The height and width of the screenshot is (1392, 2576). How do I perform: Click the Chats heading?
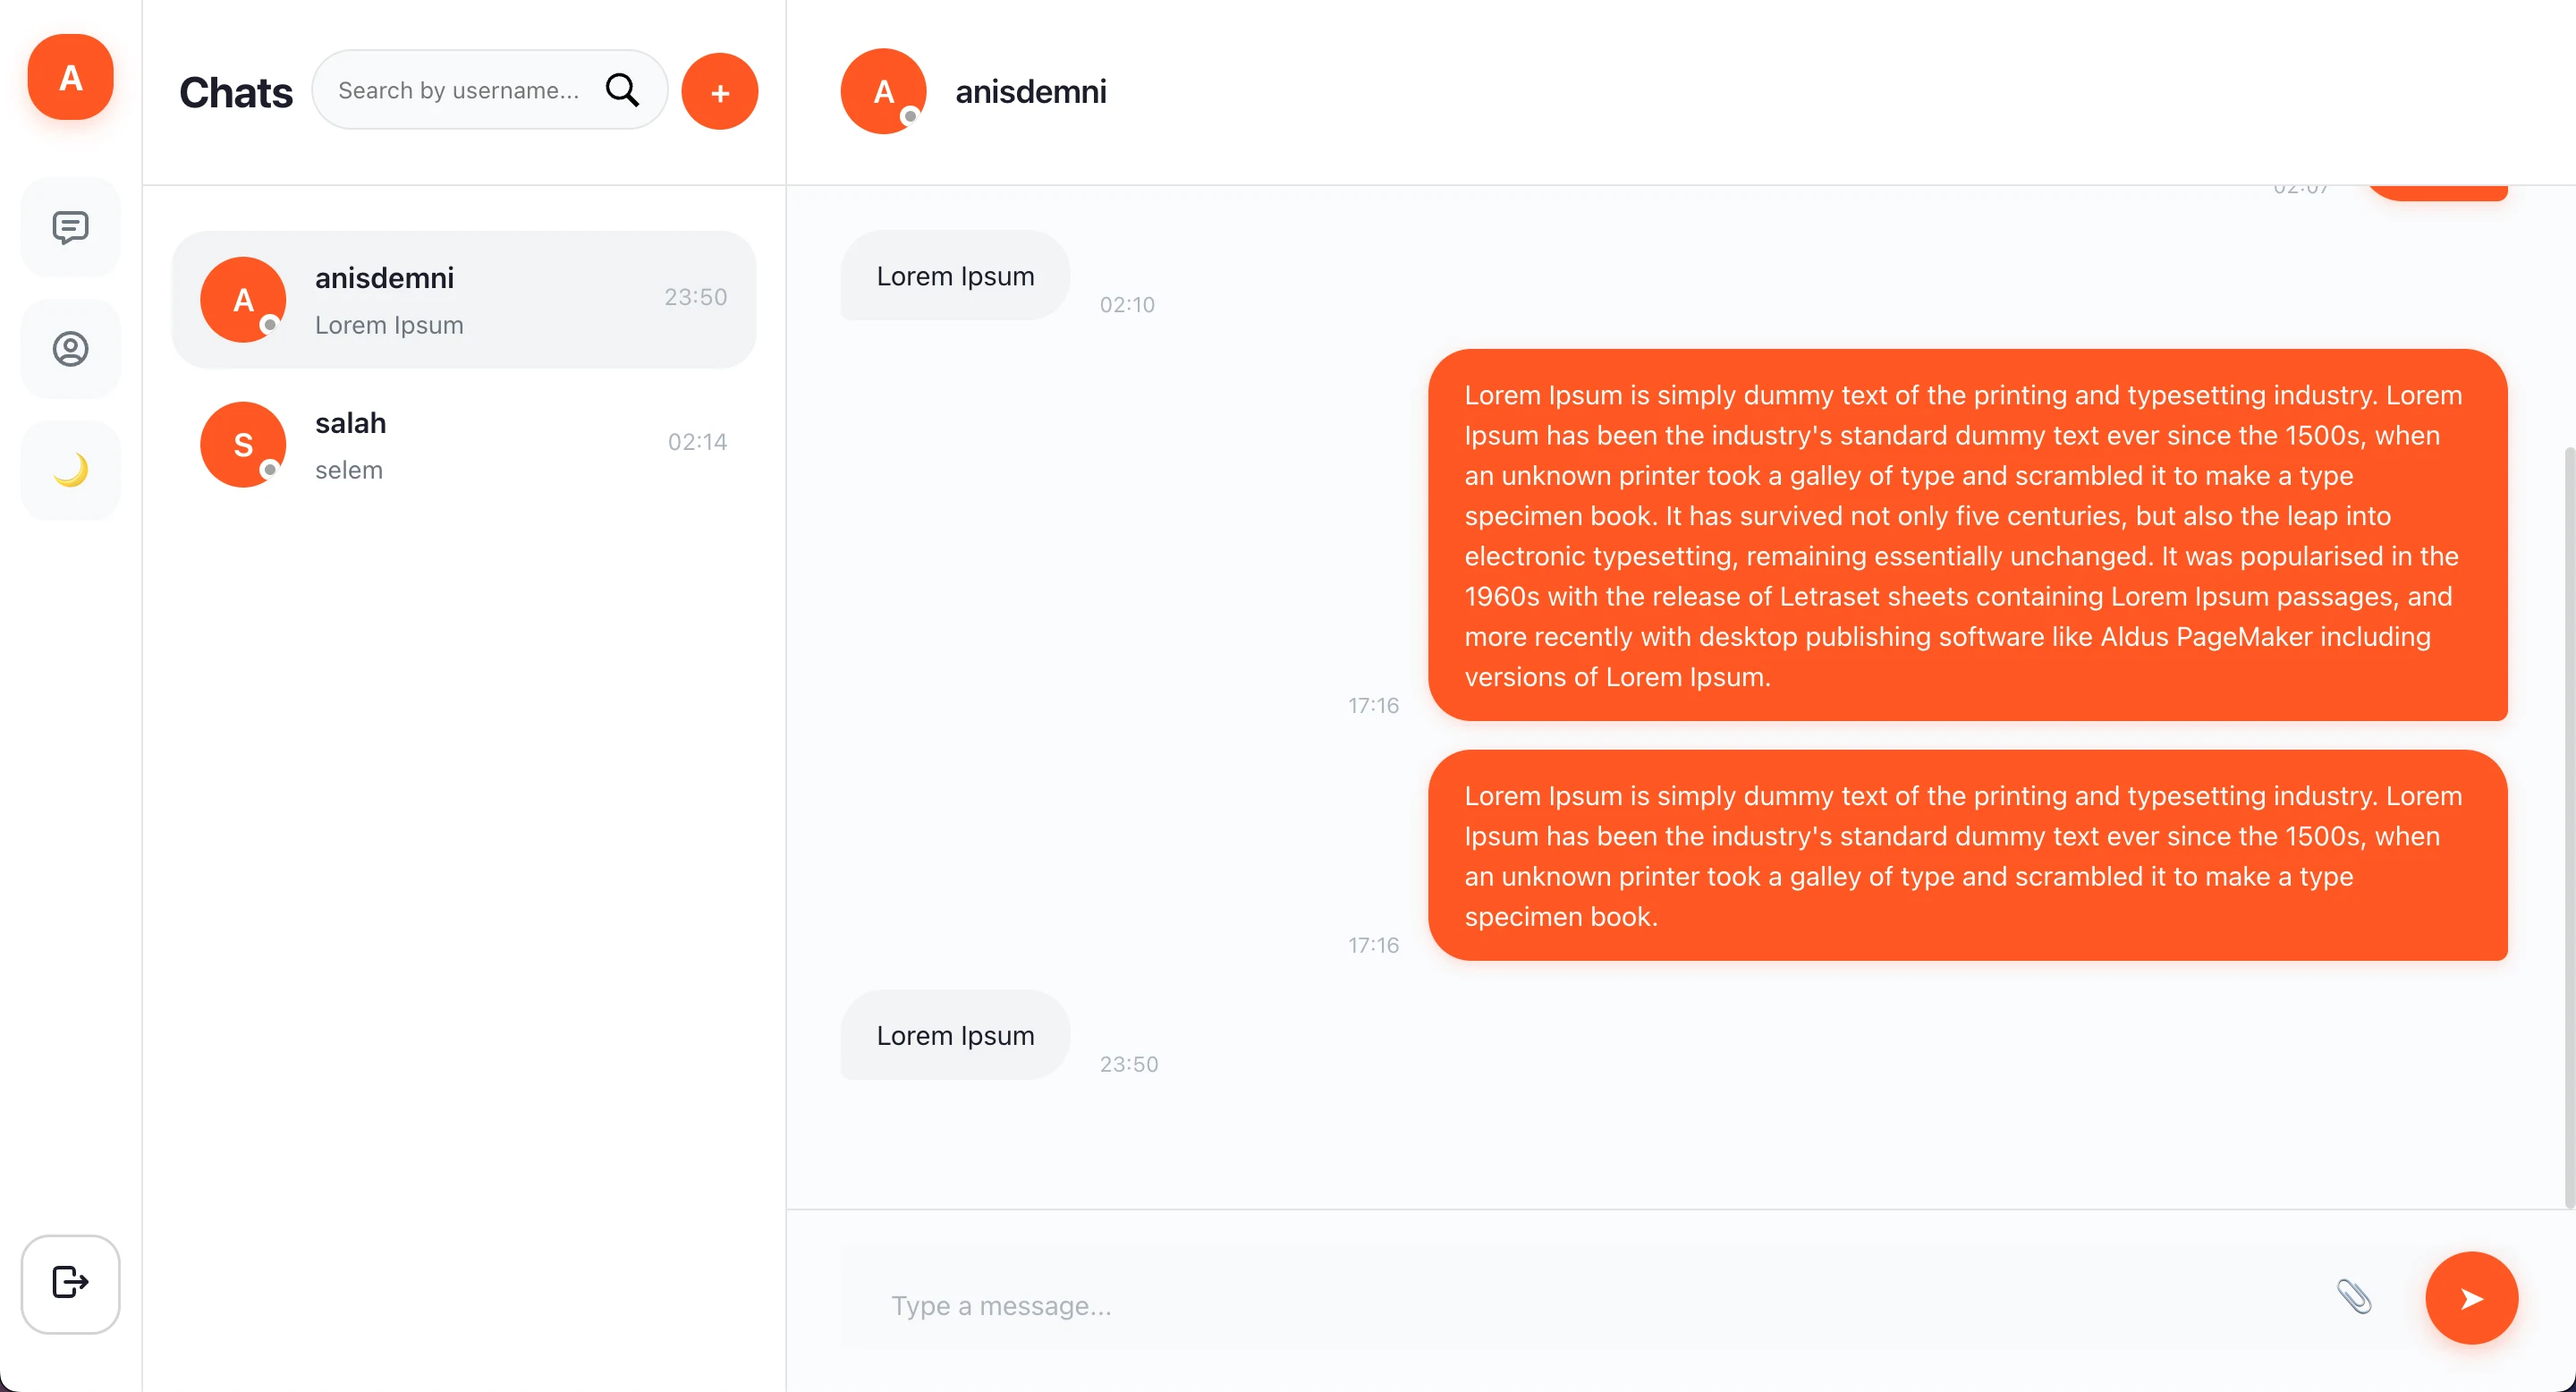click(236, 92)
